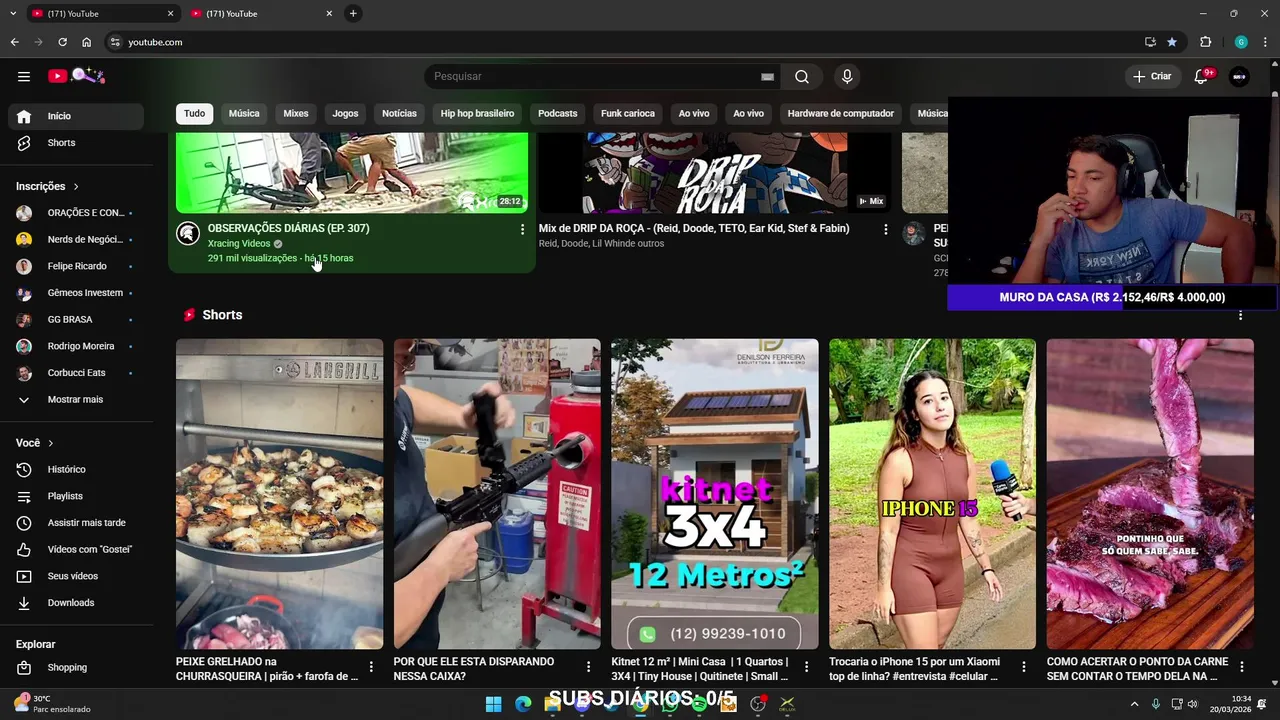Select the Funk carioca chip

point(628,113)
